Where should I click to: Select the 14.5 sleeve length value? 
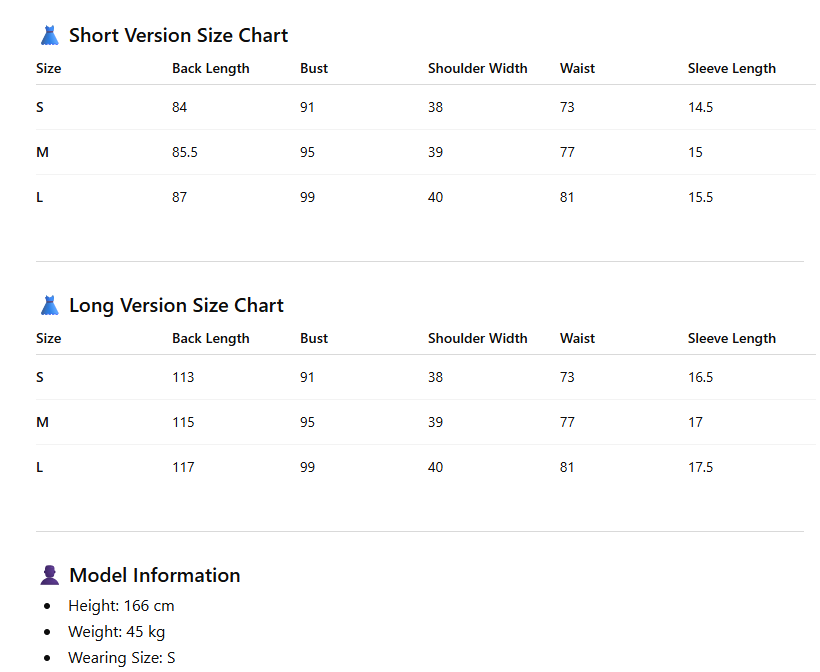tap(700, 107)
